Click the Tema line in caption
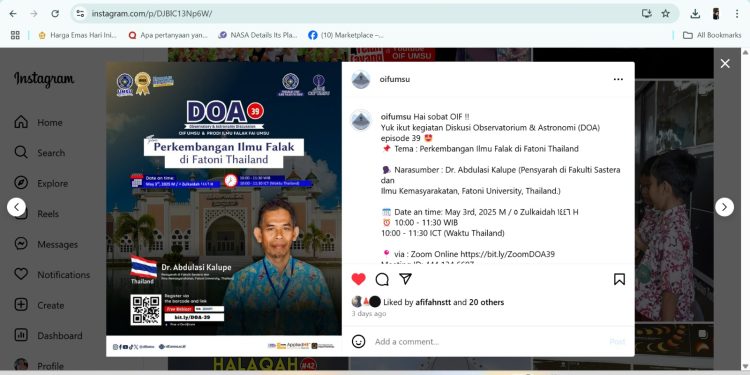750x375 pixels. click(480, 149)
